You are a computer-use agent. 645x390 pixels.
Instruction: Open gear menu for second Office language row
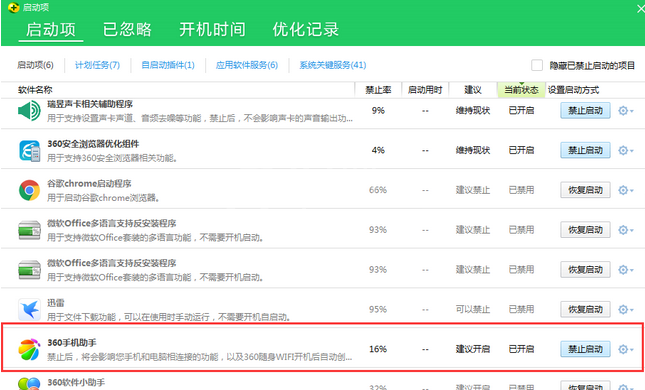point(625,270)
